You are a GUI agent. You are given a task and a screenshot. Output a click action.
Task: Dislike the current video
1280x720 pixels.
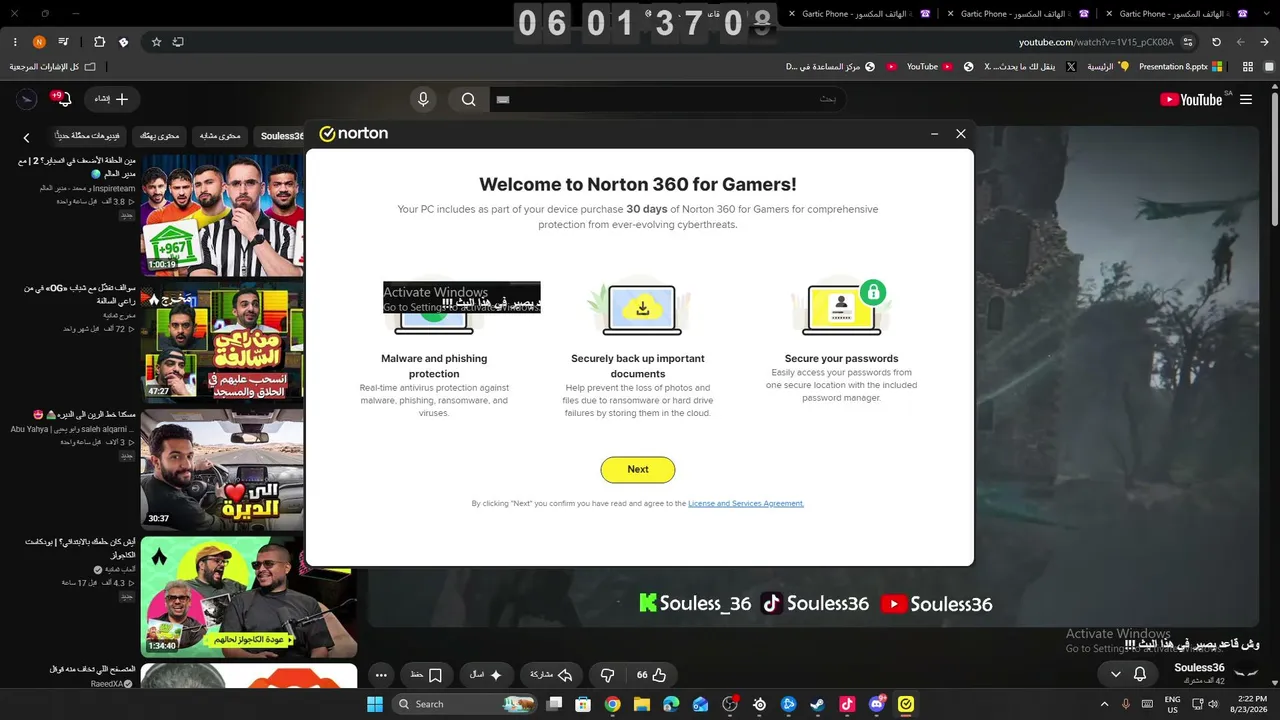[x=607, y=675]
